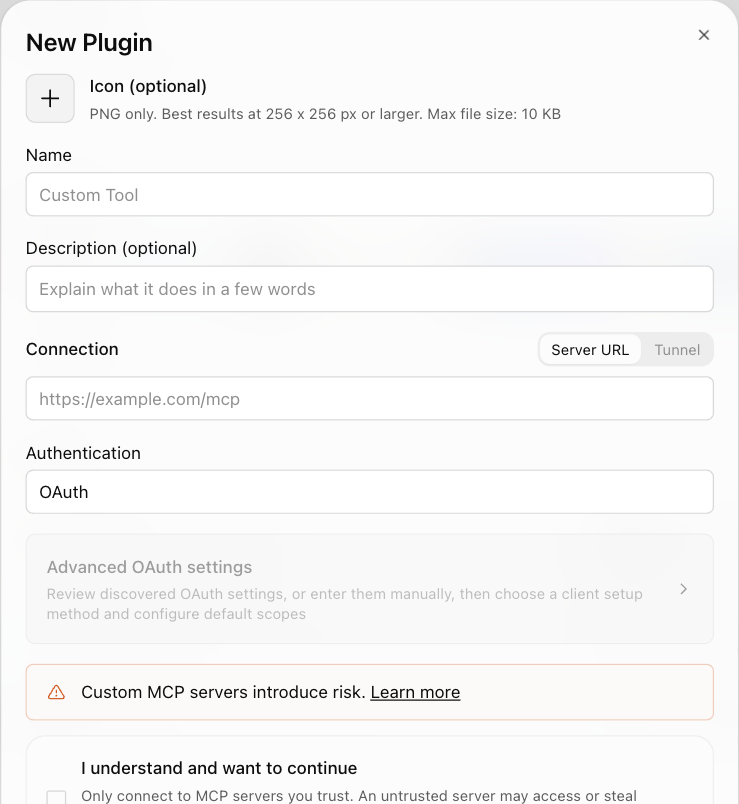Click Only connect to MCP servers you trust text

pyautogui.click(x=359, y=796)
